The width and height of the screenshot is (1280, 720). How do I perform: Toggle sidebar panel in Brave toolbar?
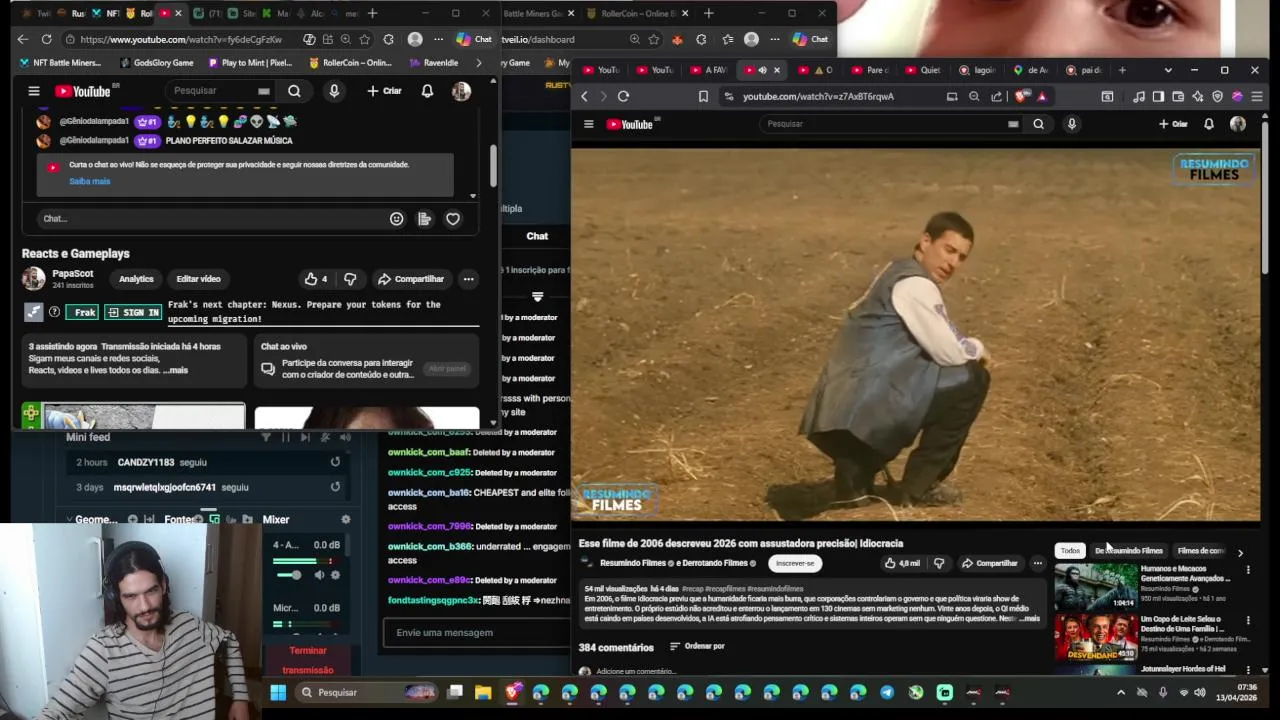pos(1158,96)
